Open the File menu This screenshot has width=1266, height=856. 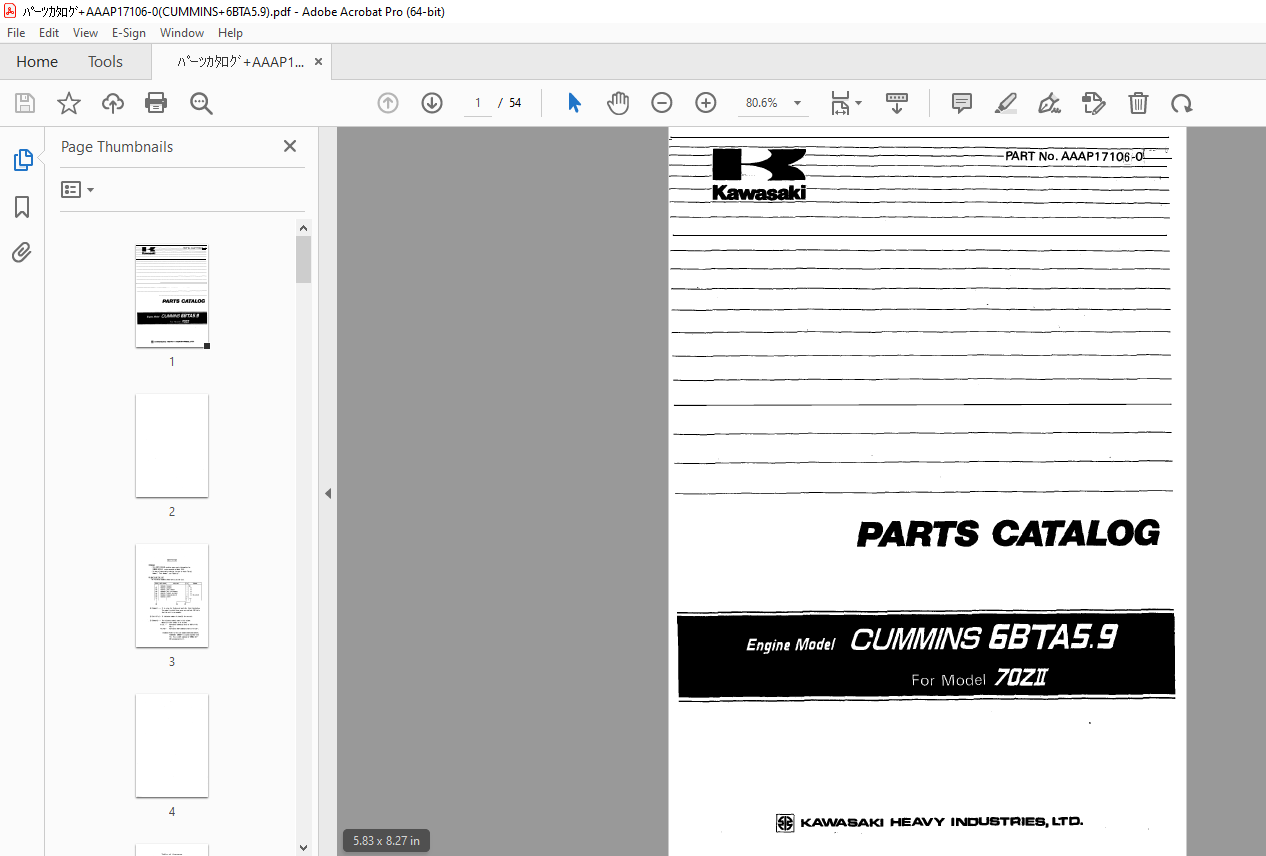point(16,33)
